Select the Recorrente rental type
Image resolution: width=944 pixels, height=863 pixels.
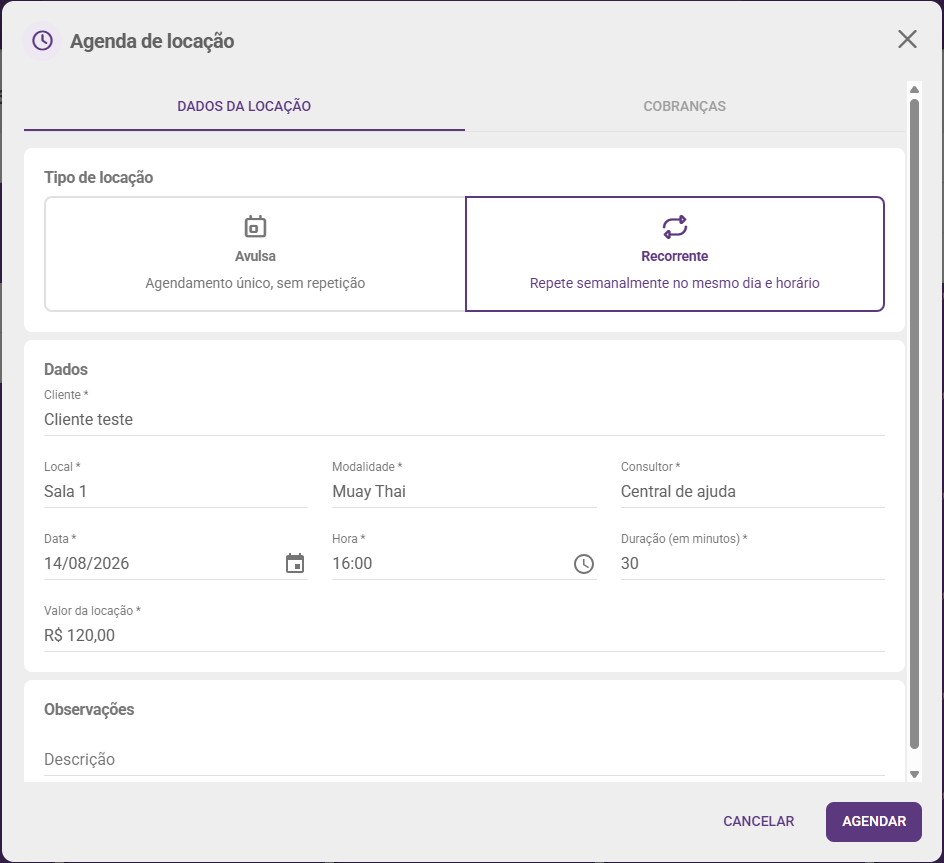[x=674, y=254]
